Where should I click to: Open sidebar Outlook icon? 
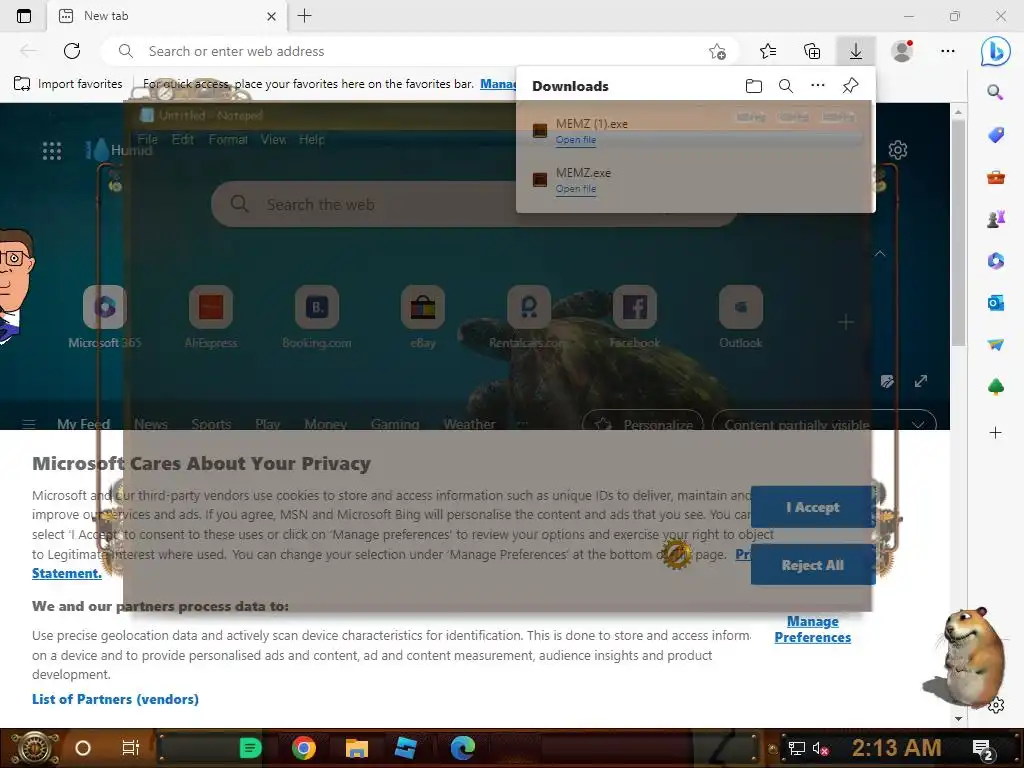995,303
